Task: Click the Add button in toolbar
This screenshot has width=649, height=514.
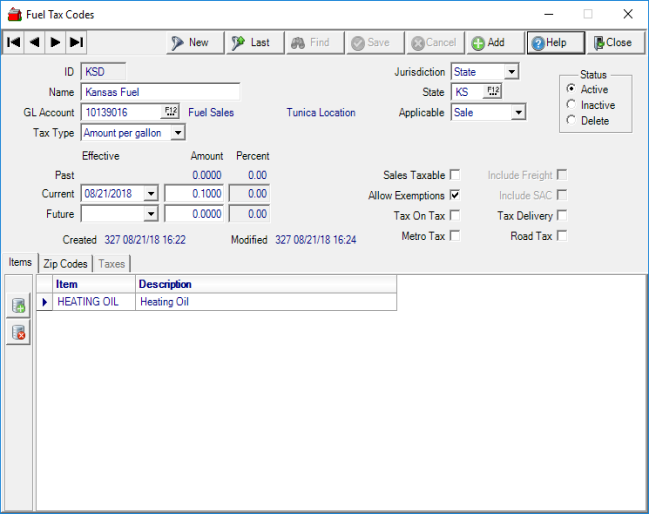Action: pyautogui.click(x=488, y=43)
